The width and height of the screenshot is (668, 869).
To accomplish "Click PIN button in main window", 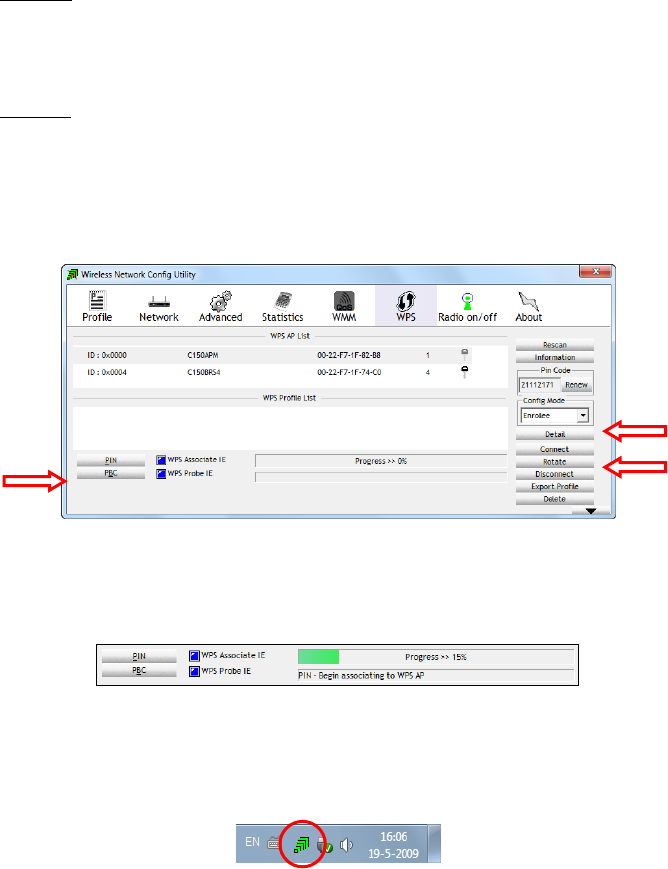I will [x=111, y=461].
